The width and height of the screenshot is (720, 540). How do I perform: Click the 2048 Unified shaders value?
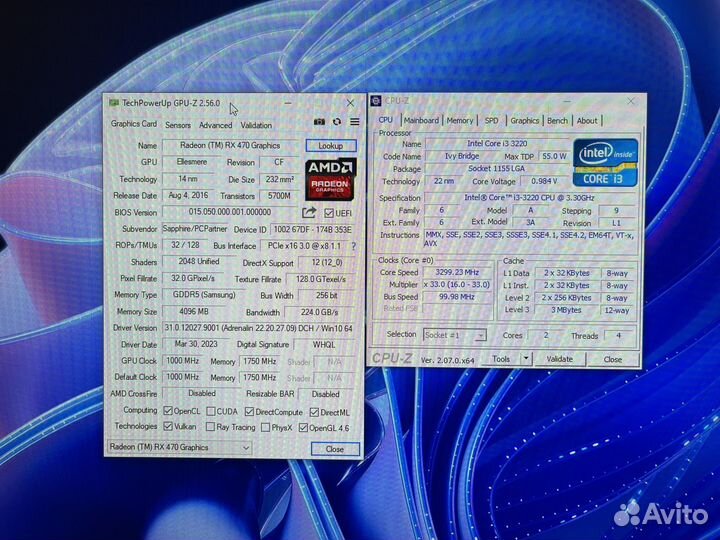click(198, 261)
